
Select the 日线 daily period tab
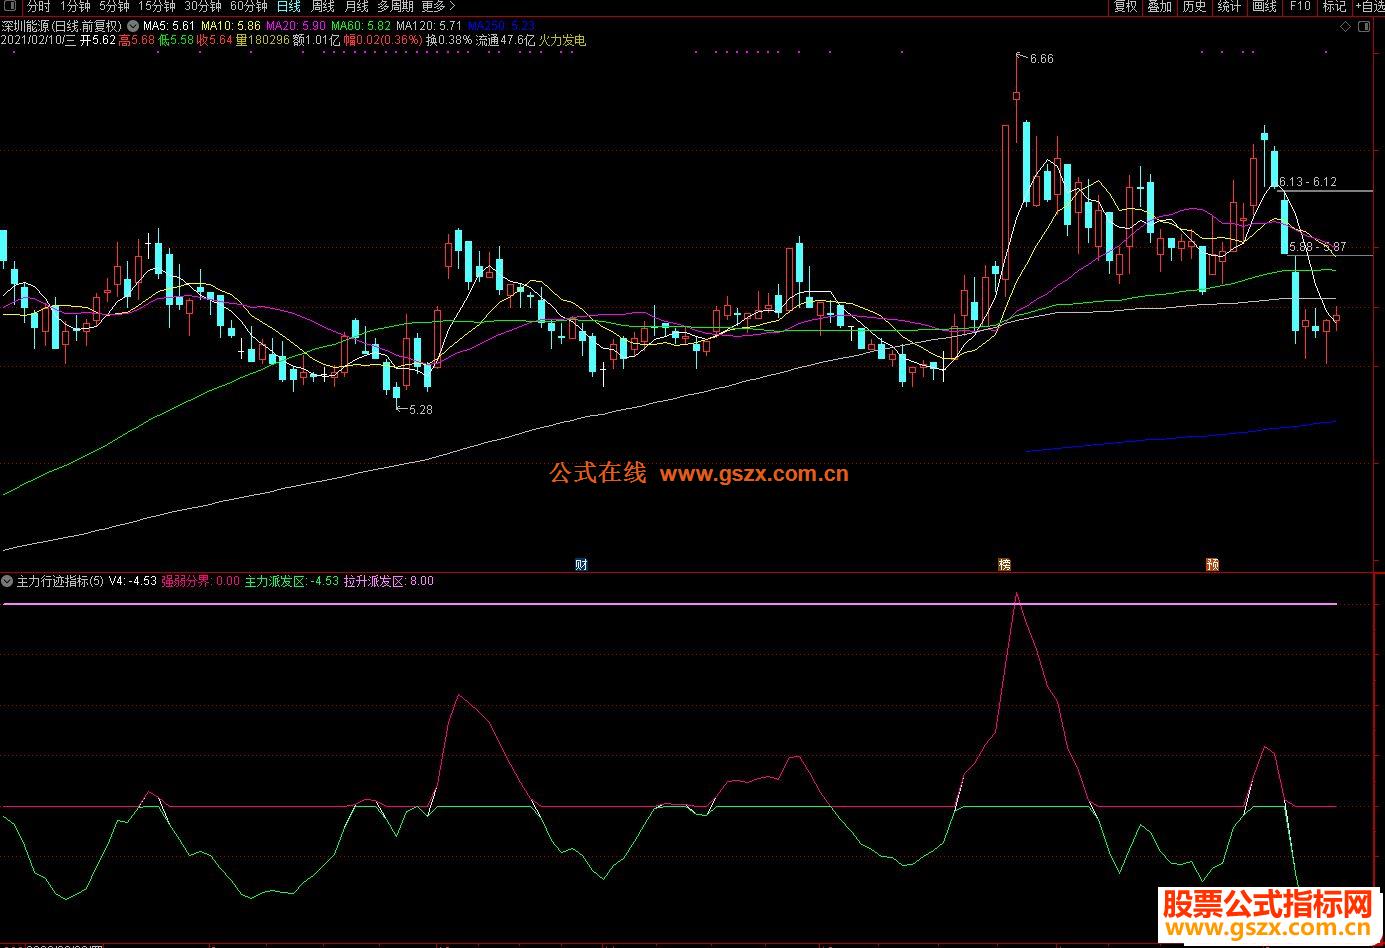(x=288, y=7)
